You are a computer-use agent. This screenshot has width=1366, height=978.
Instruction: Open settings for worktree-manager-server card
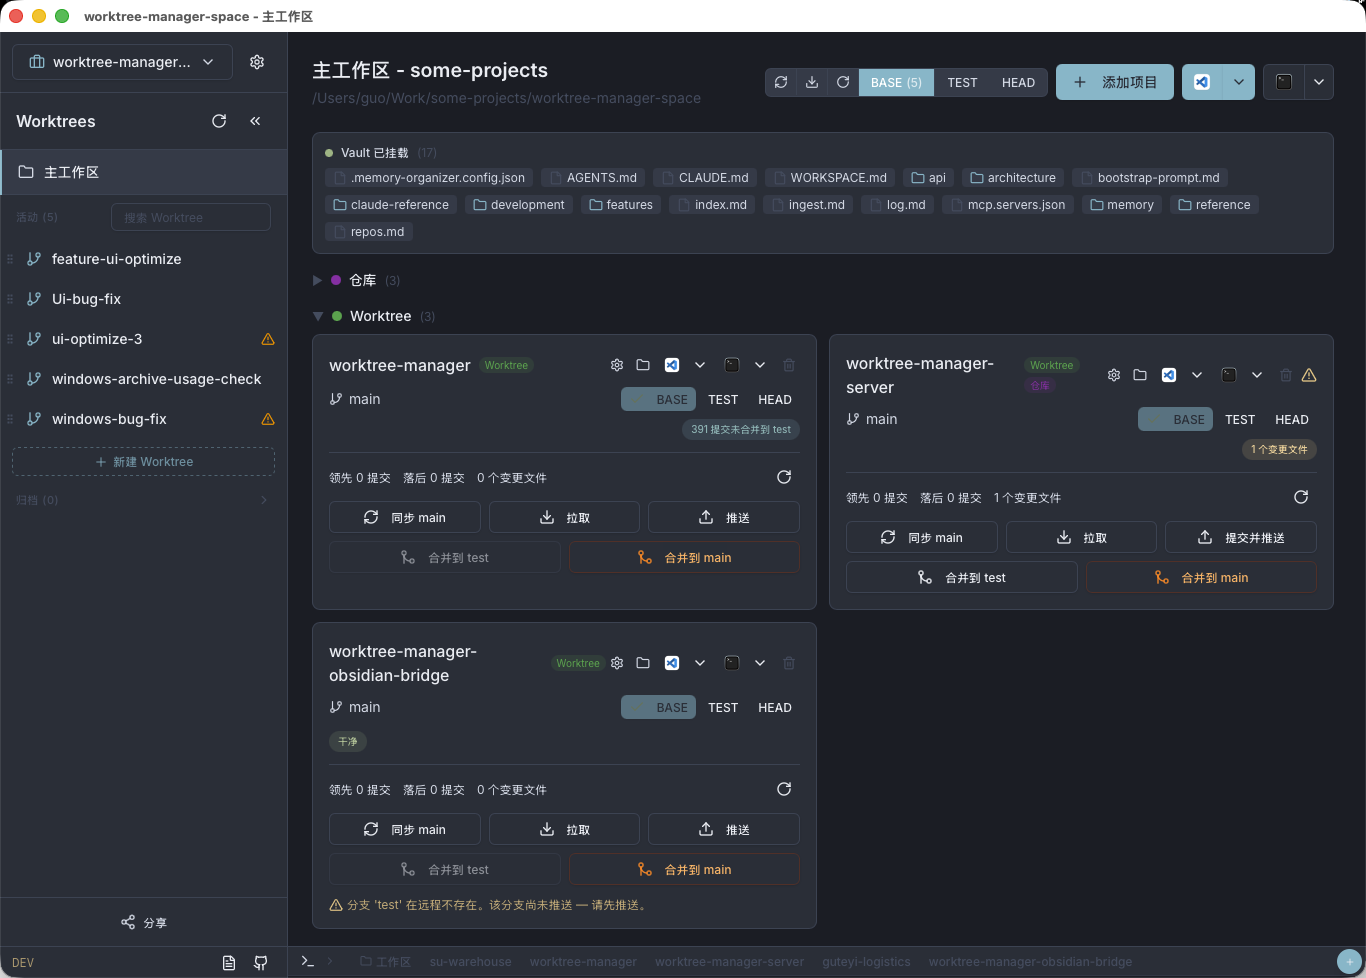coord(1114,375)
